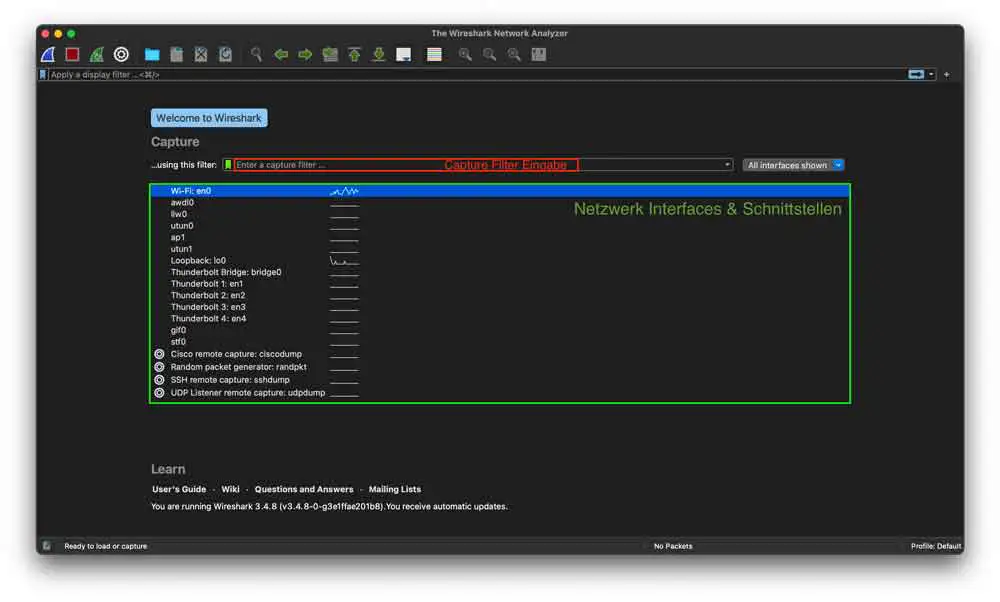Toggle packet list colorization icon
Image resolution: width=1000 pixels, height=602 pixels.
point(434,55)
